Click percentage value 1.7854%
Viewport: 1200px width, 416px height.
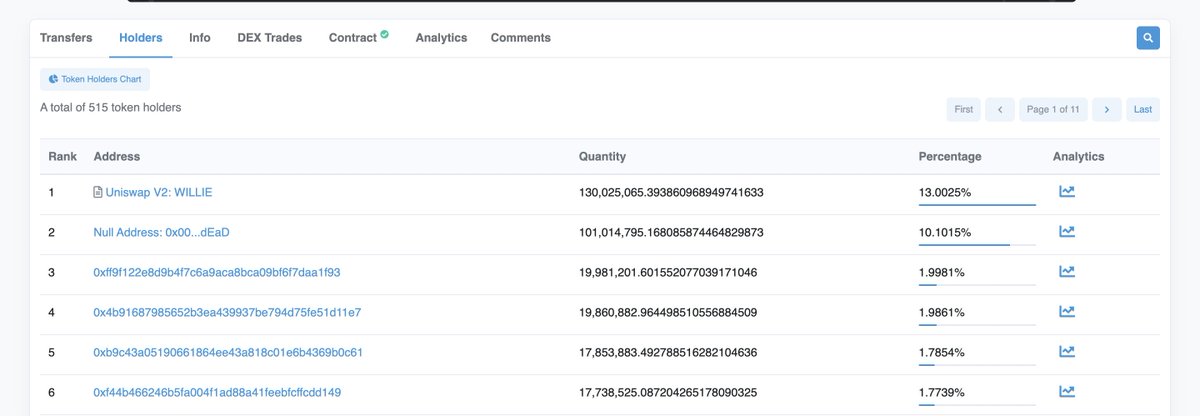coord(942,352)
